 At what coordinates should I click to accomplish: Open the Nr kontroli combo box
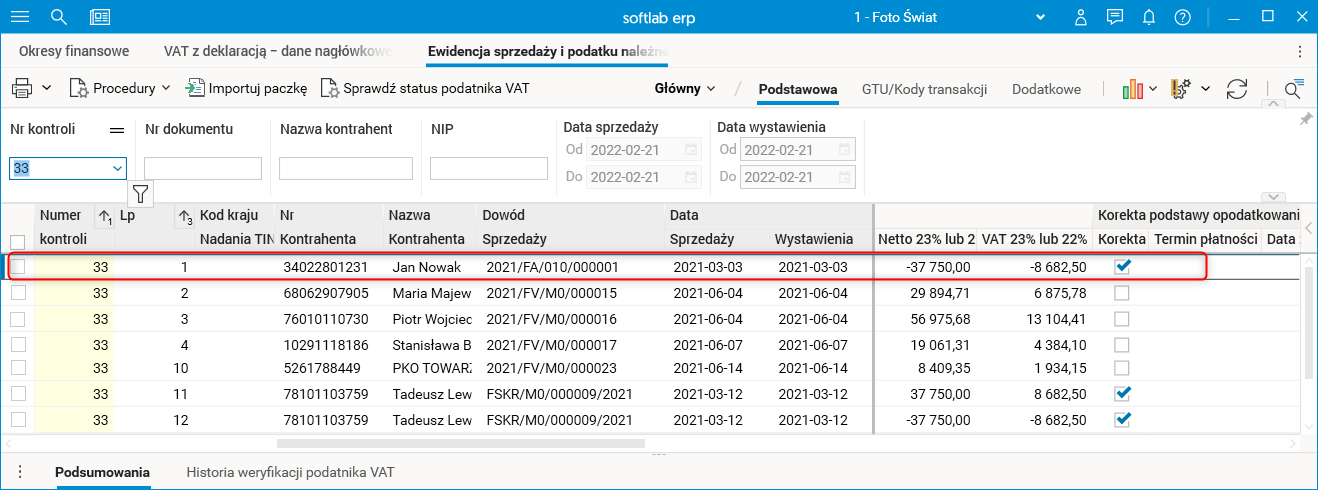(x=68, y=169)
